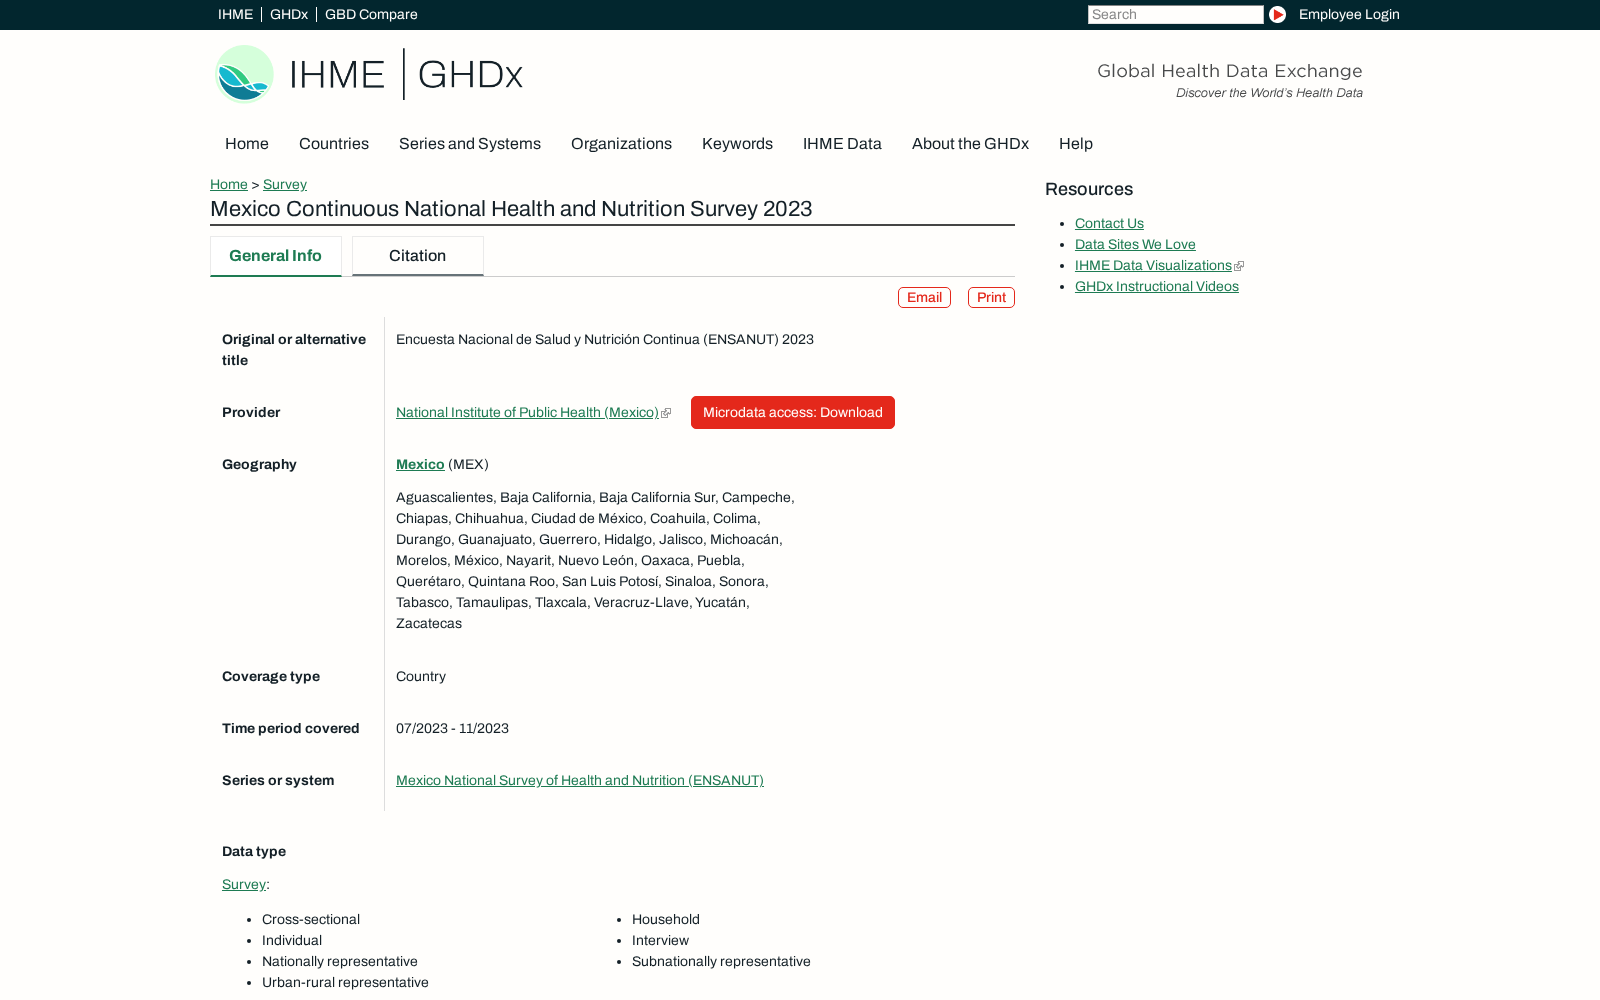Viewport: 1600px width, 1000px height.
Task: Click the GHDx logo text
Action: click(470, 75)
